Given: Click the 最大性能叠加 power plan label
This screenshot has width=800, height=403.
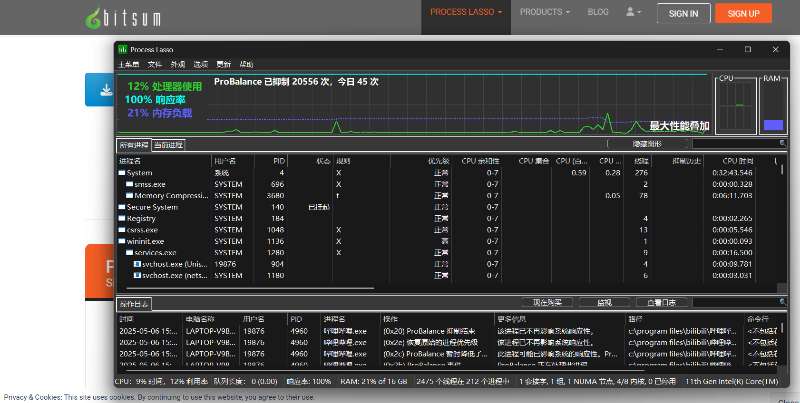Looking at the screenshot, I should [x=679, y=126].
